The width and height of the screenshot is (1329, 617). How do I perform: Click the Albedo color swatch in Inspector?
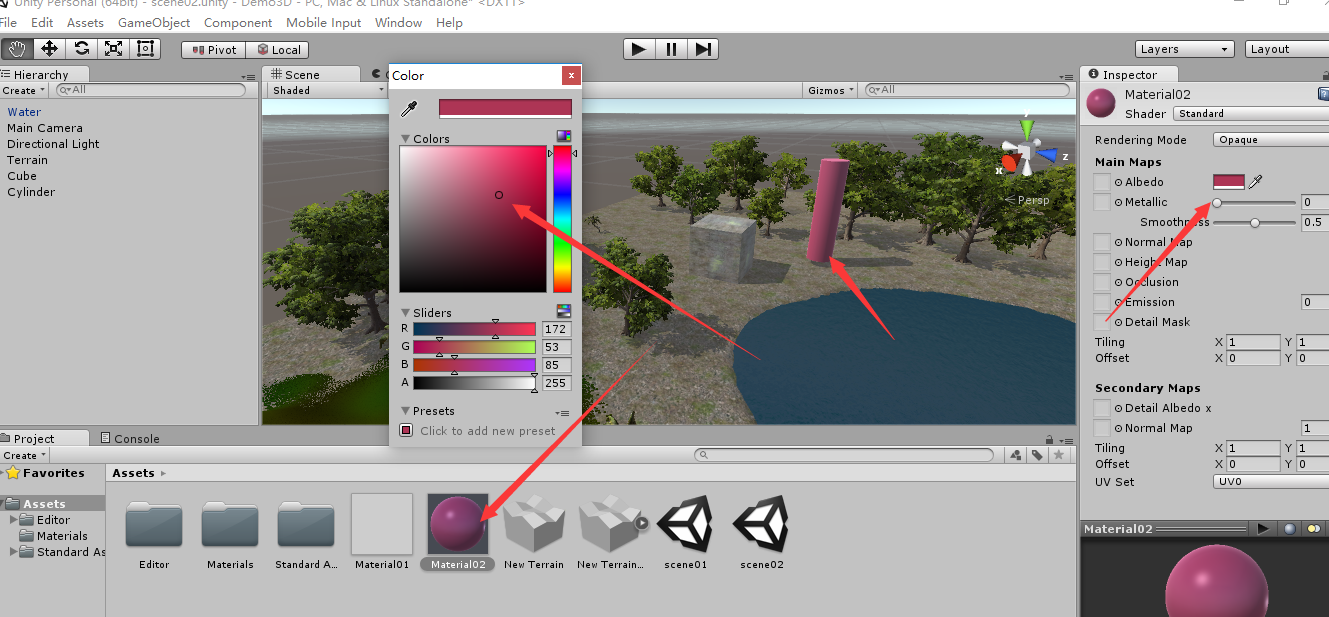[1229, 182]
